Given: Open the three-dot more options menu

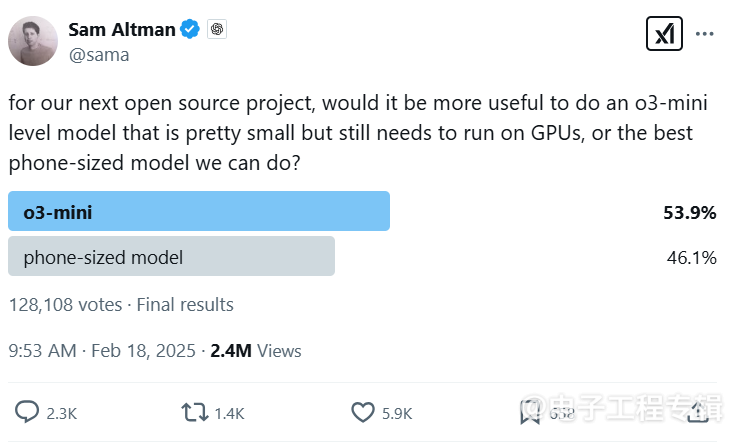Looking at the screenshot, I should click(x=705, y=33).
